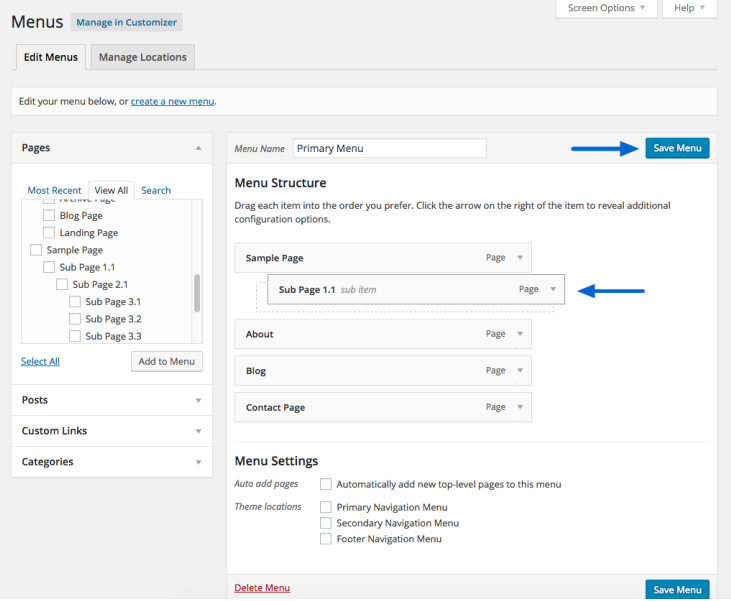Enable Primary Navigation Menu location
The image size is (731, 601).
point(326,507)
